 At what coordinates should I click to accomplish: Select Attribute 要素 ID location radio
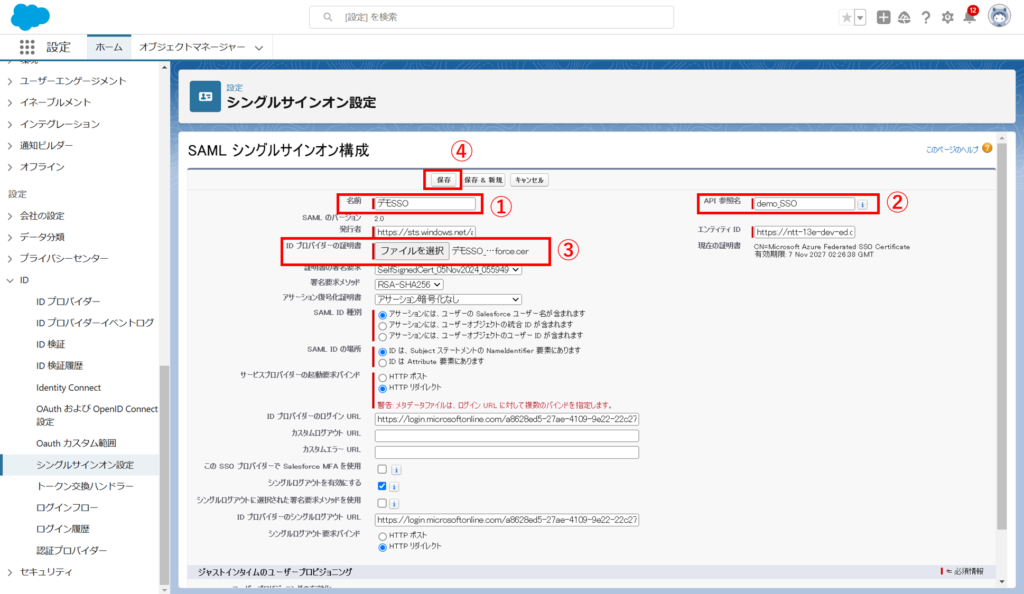[x=383, y=362]
